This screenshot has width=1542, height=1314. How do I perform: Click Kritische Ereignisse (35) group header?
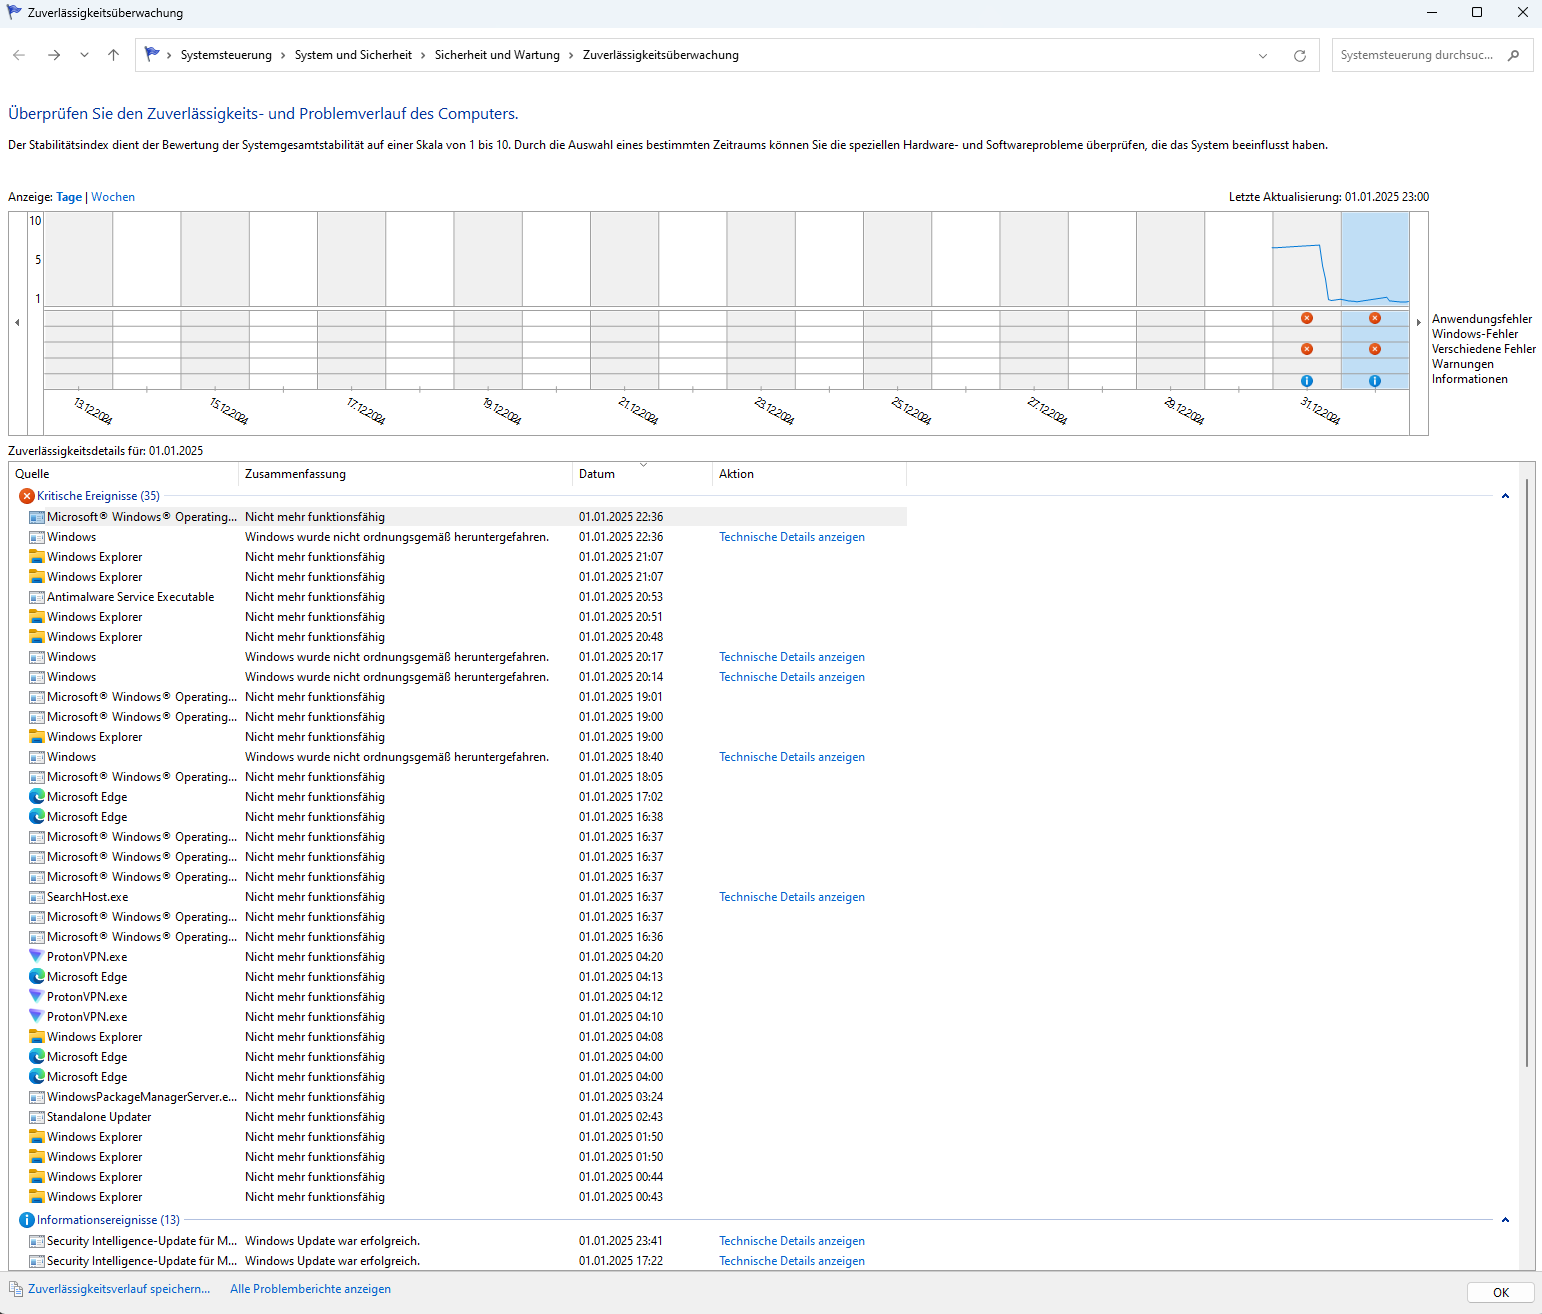click(98, 496)
